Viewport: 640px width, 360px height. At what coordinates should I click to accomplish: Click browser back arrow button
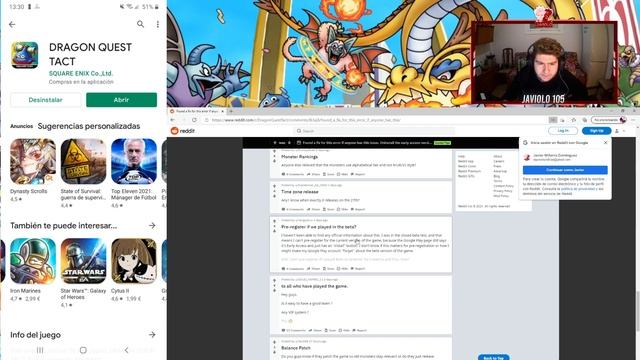click(172, 120)
